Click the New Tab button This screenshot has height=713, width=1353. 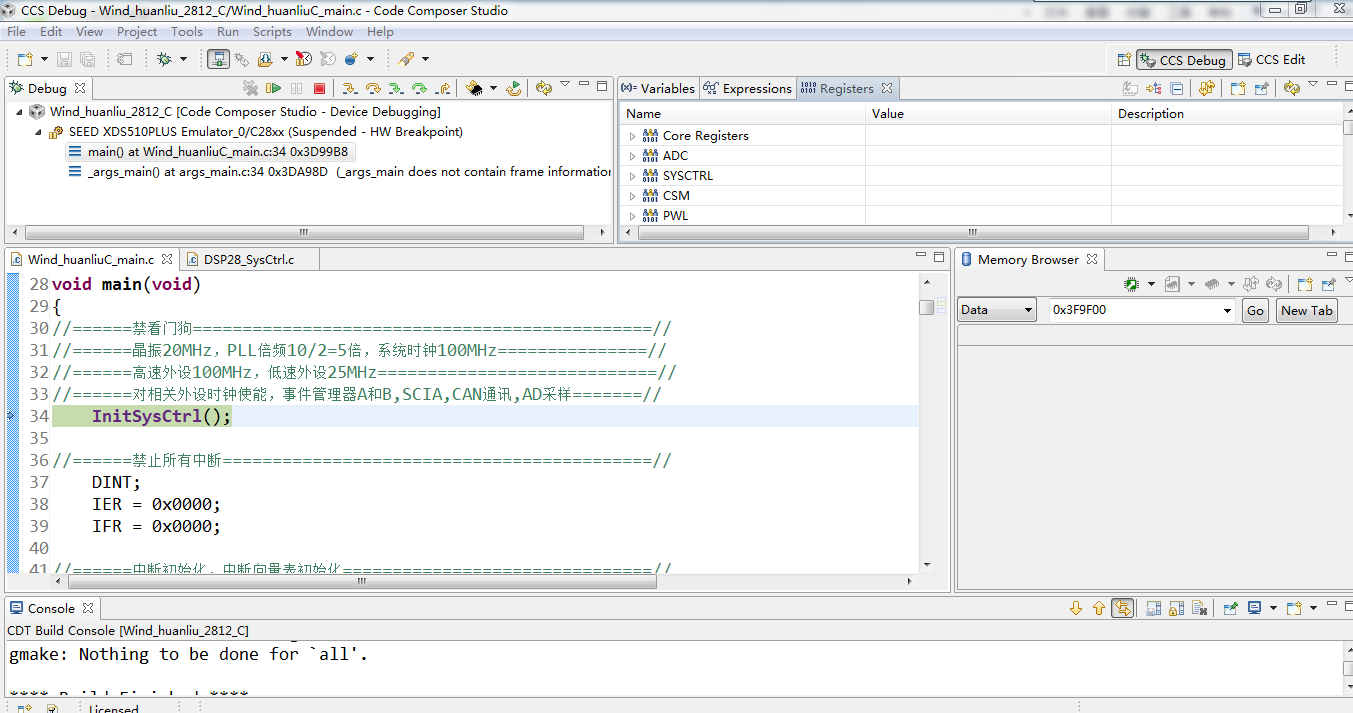tap(1306, 310)
